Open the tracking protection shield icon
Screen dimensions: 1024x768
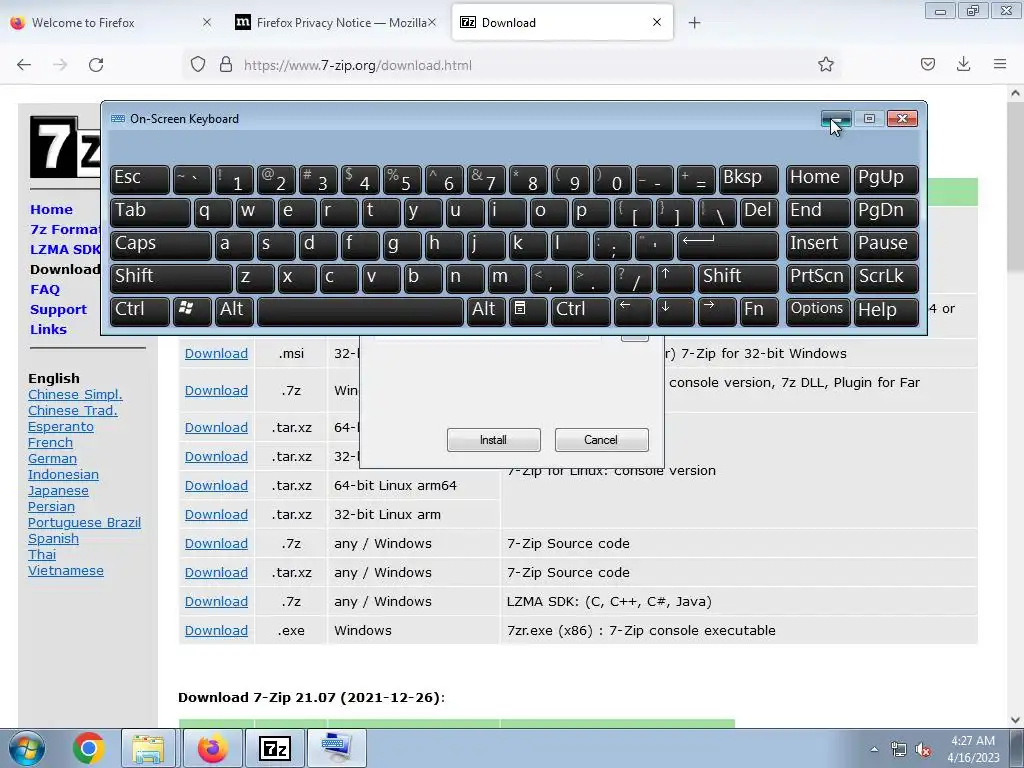pos(198,65)
